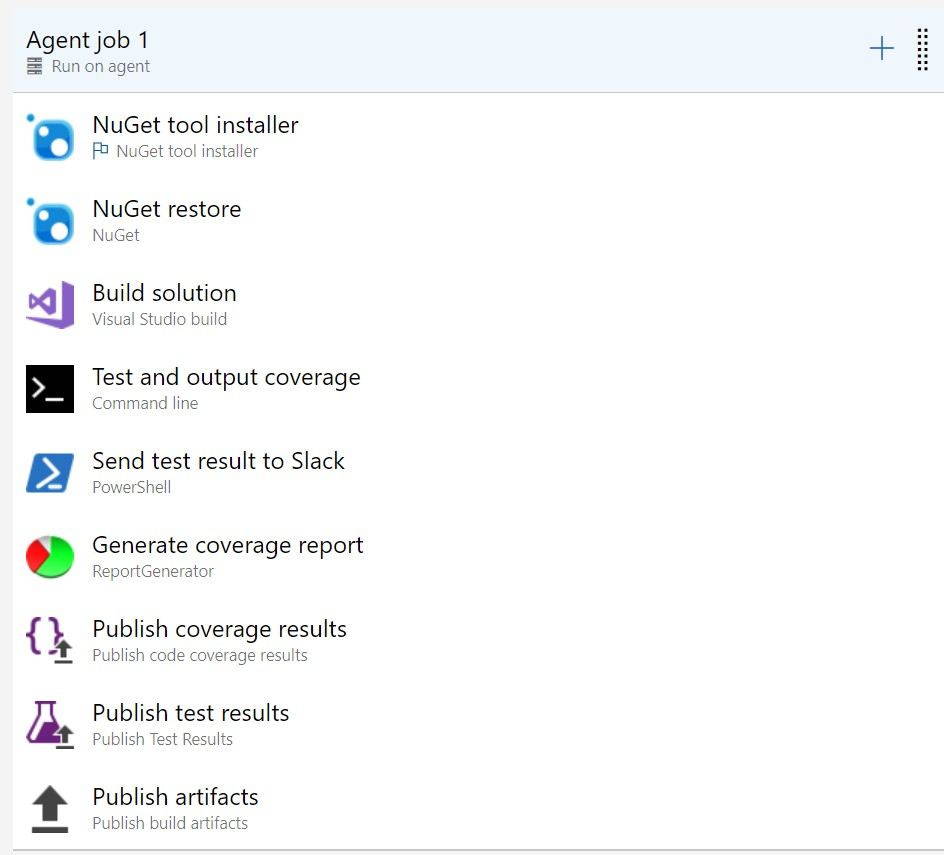This screenshot has width=944, height=855.
Task: Open the Build solution task
Action: pyautogui.click(x=165, y=294)
